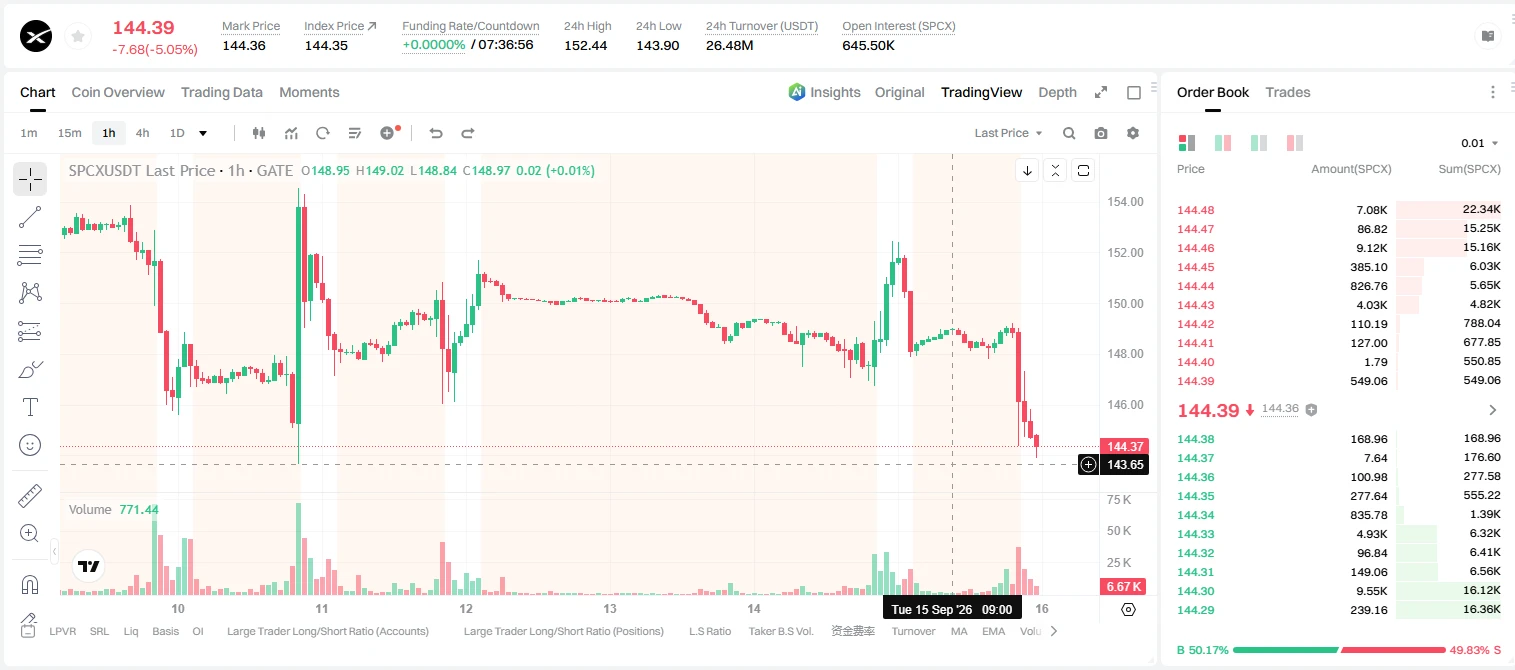Screen dimensions: 1515x670
Task: Show both bids and asks in the order book
Action: coord(1187,143)
